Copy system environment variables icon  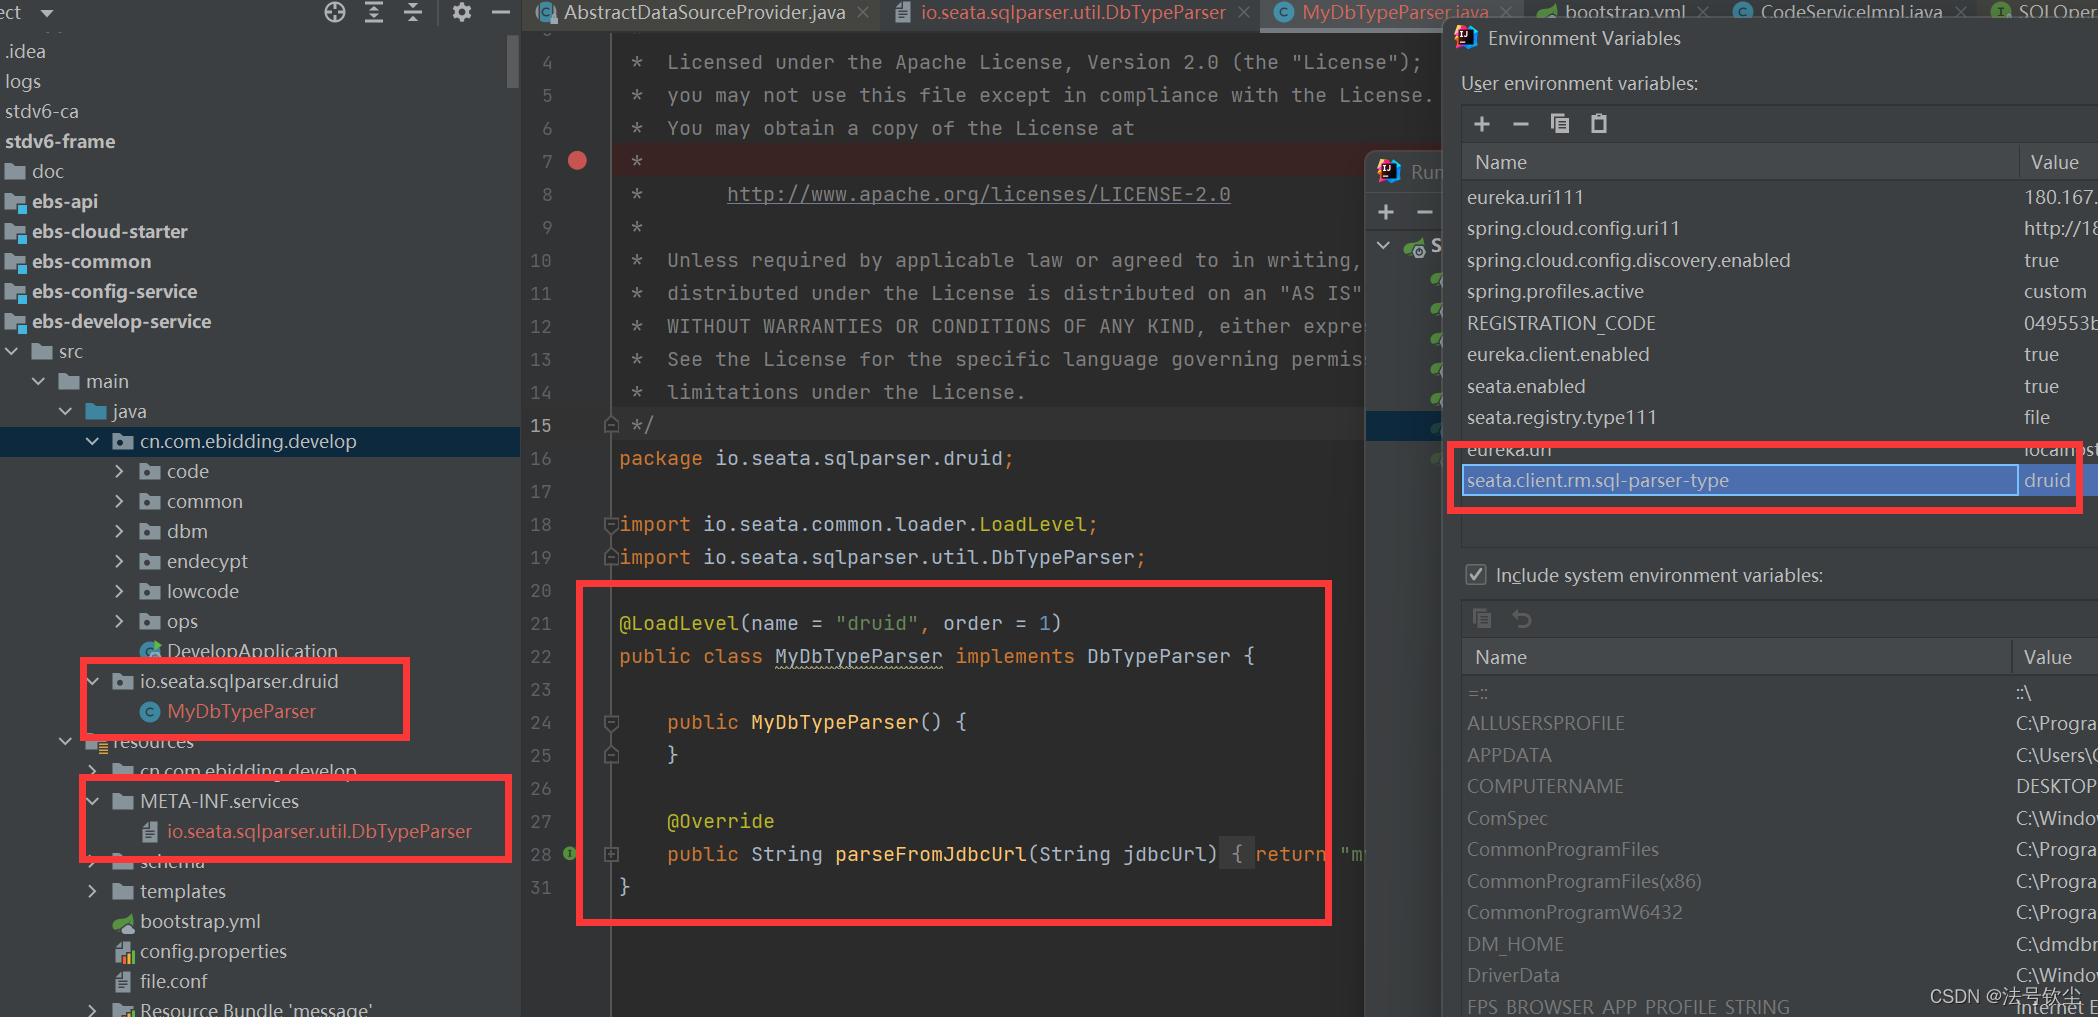click(x=1482, y=619)
